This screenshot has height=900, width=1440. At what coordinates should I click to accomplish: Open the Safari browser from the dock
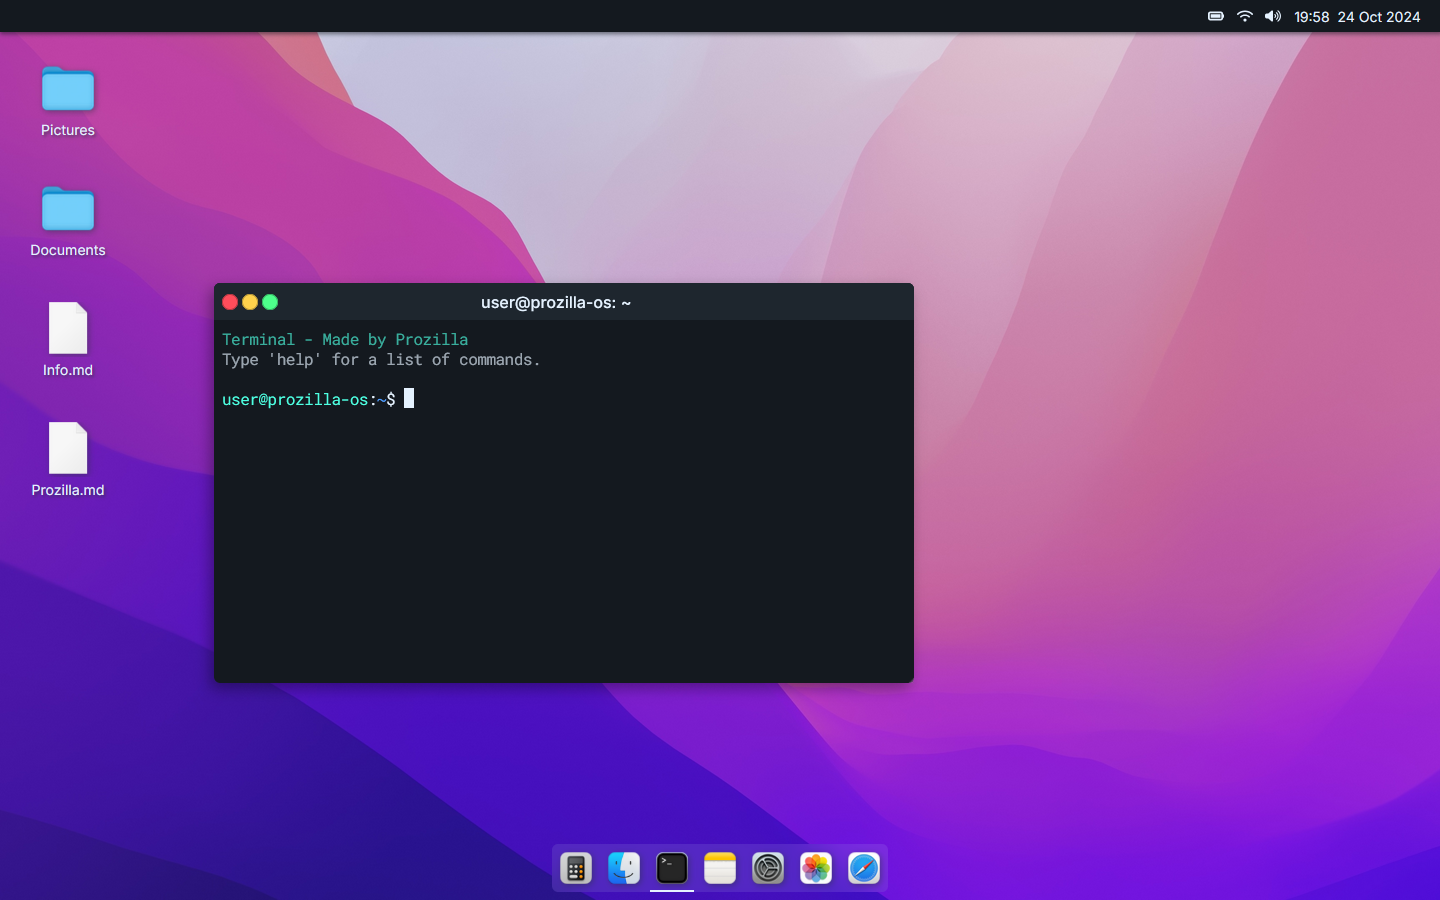(x=864, y=868)
